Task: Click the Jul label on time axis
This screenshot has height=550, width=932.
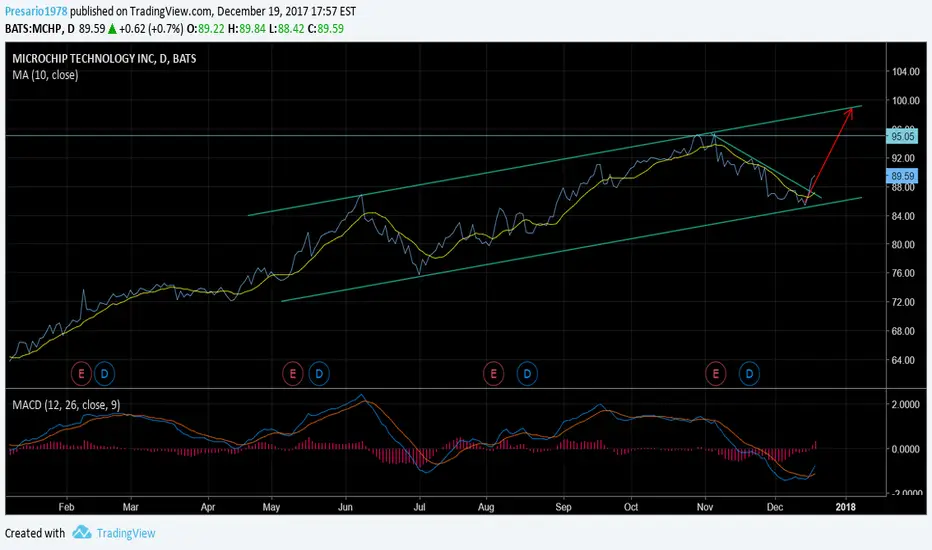Action: click(420, 507)
